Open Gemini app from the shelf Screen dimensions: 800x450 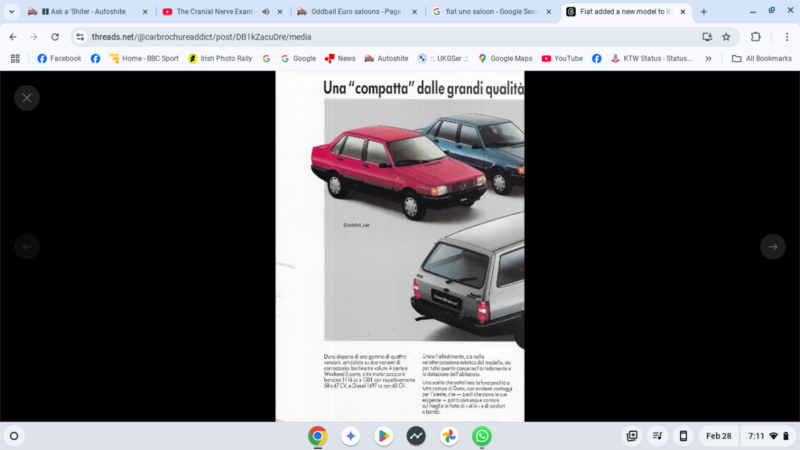(x=351, y=436)
